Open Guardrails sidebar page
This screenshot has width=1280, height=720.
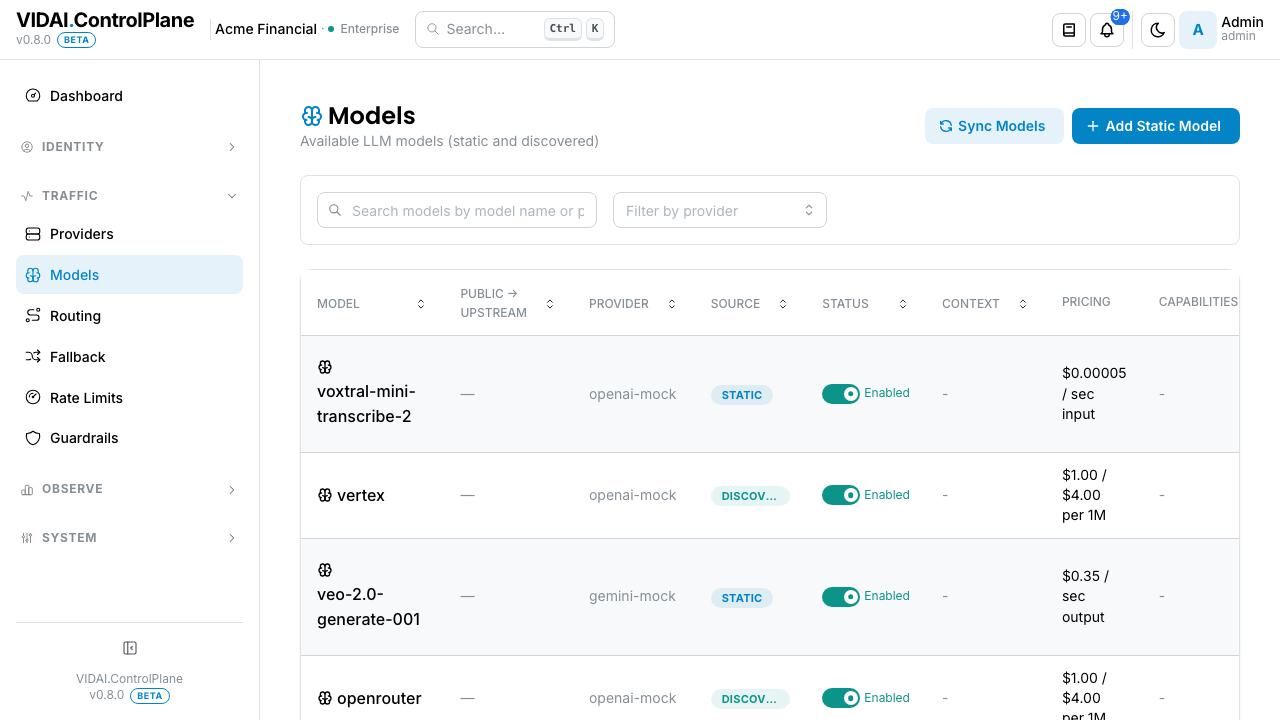pos(129,438)
